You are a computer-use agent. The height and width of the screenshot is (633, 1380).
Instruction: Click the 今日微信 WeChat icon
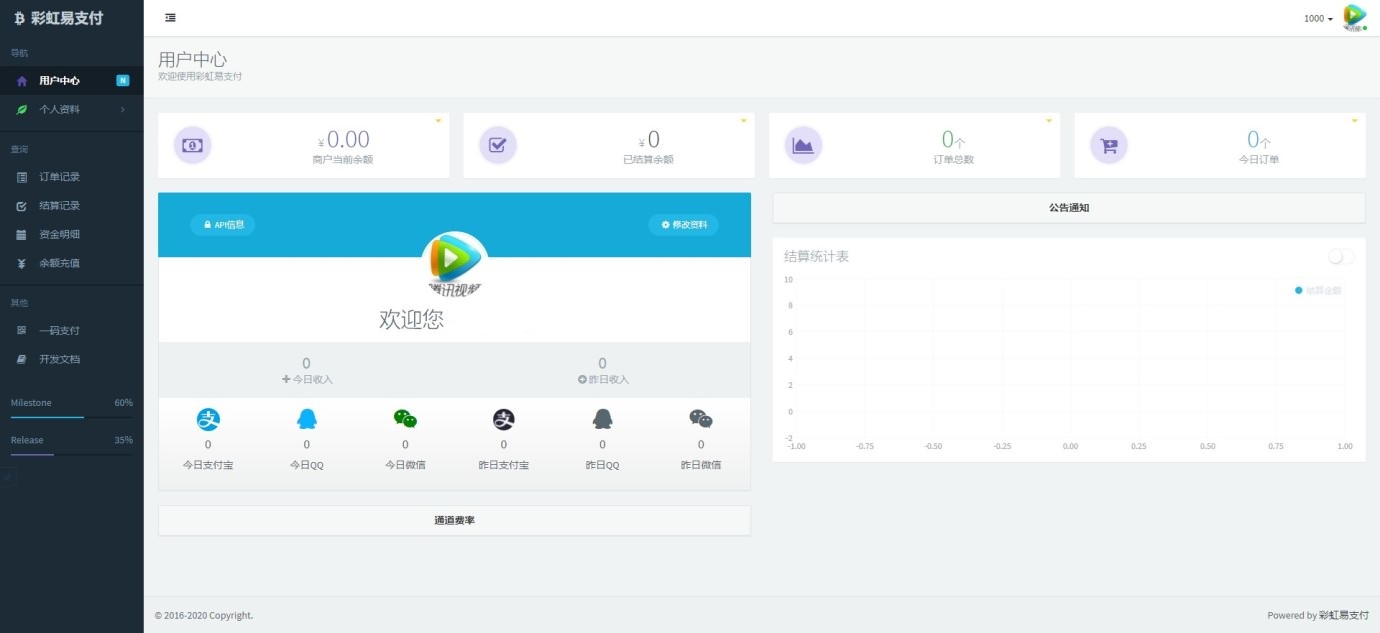coord(405,420)
